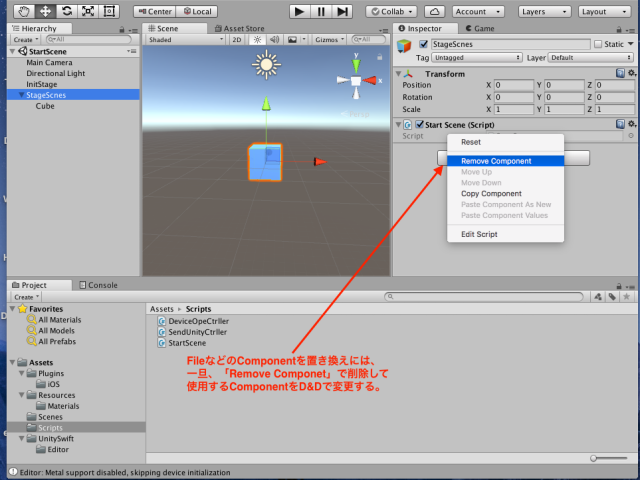Lock the Inspector panel
Viewport: 640px width, 480px height.
[x=619, y=29]
